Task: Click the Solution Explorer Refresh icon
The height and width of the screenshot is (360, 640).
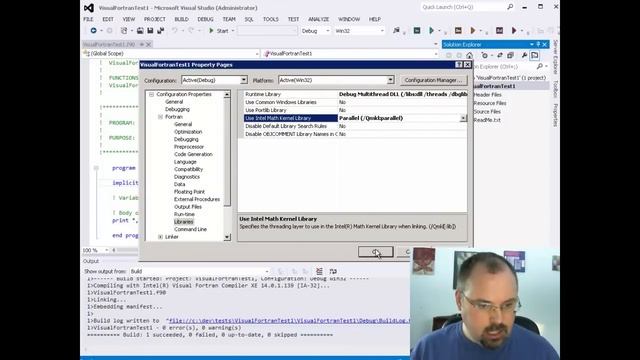Action: click(x=500, y=55)
